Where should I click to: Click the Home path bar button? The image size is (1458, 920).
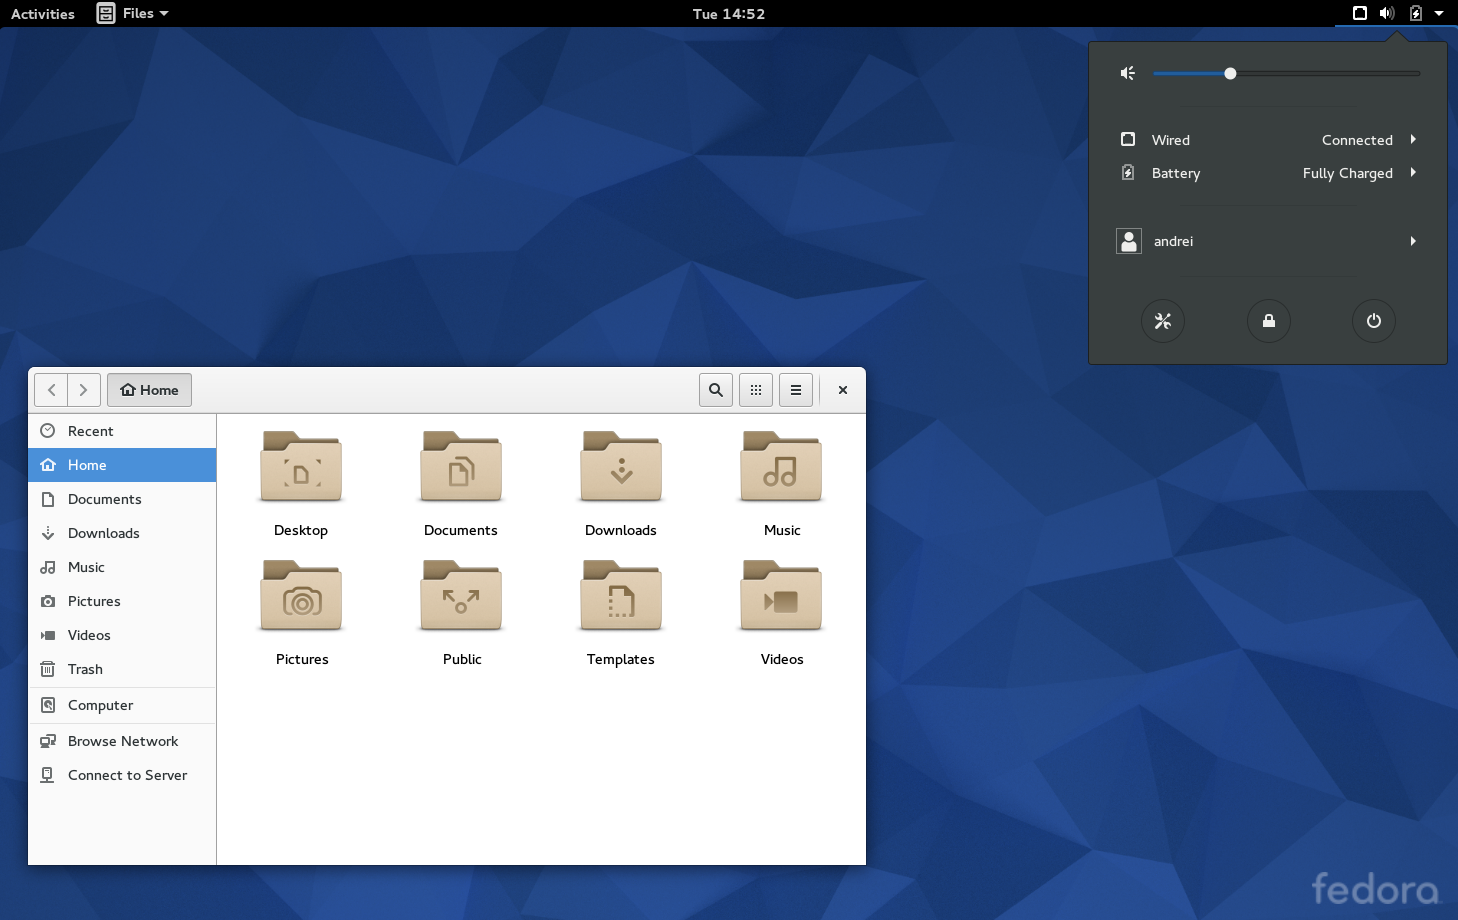pyautogui.click(x=150, y=390)
